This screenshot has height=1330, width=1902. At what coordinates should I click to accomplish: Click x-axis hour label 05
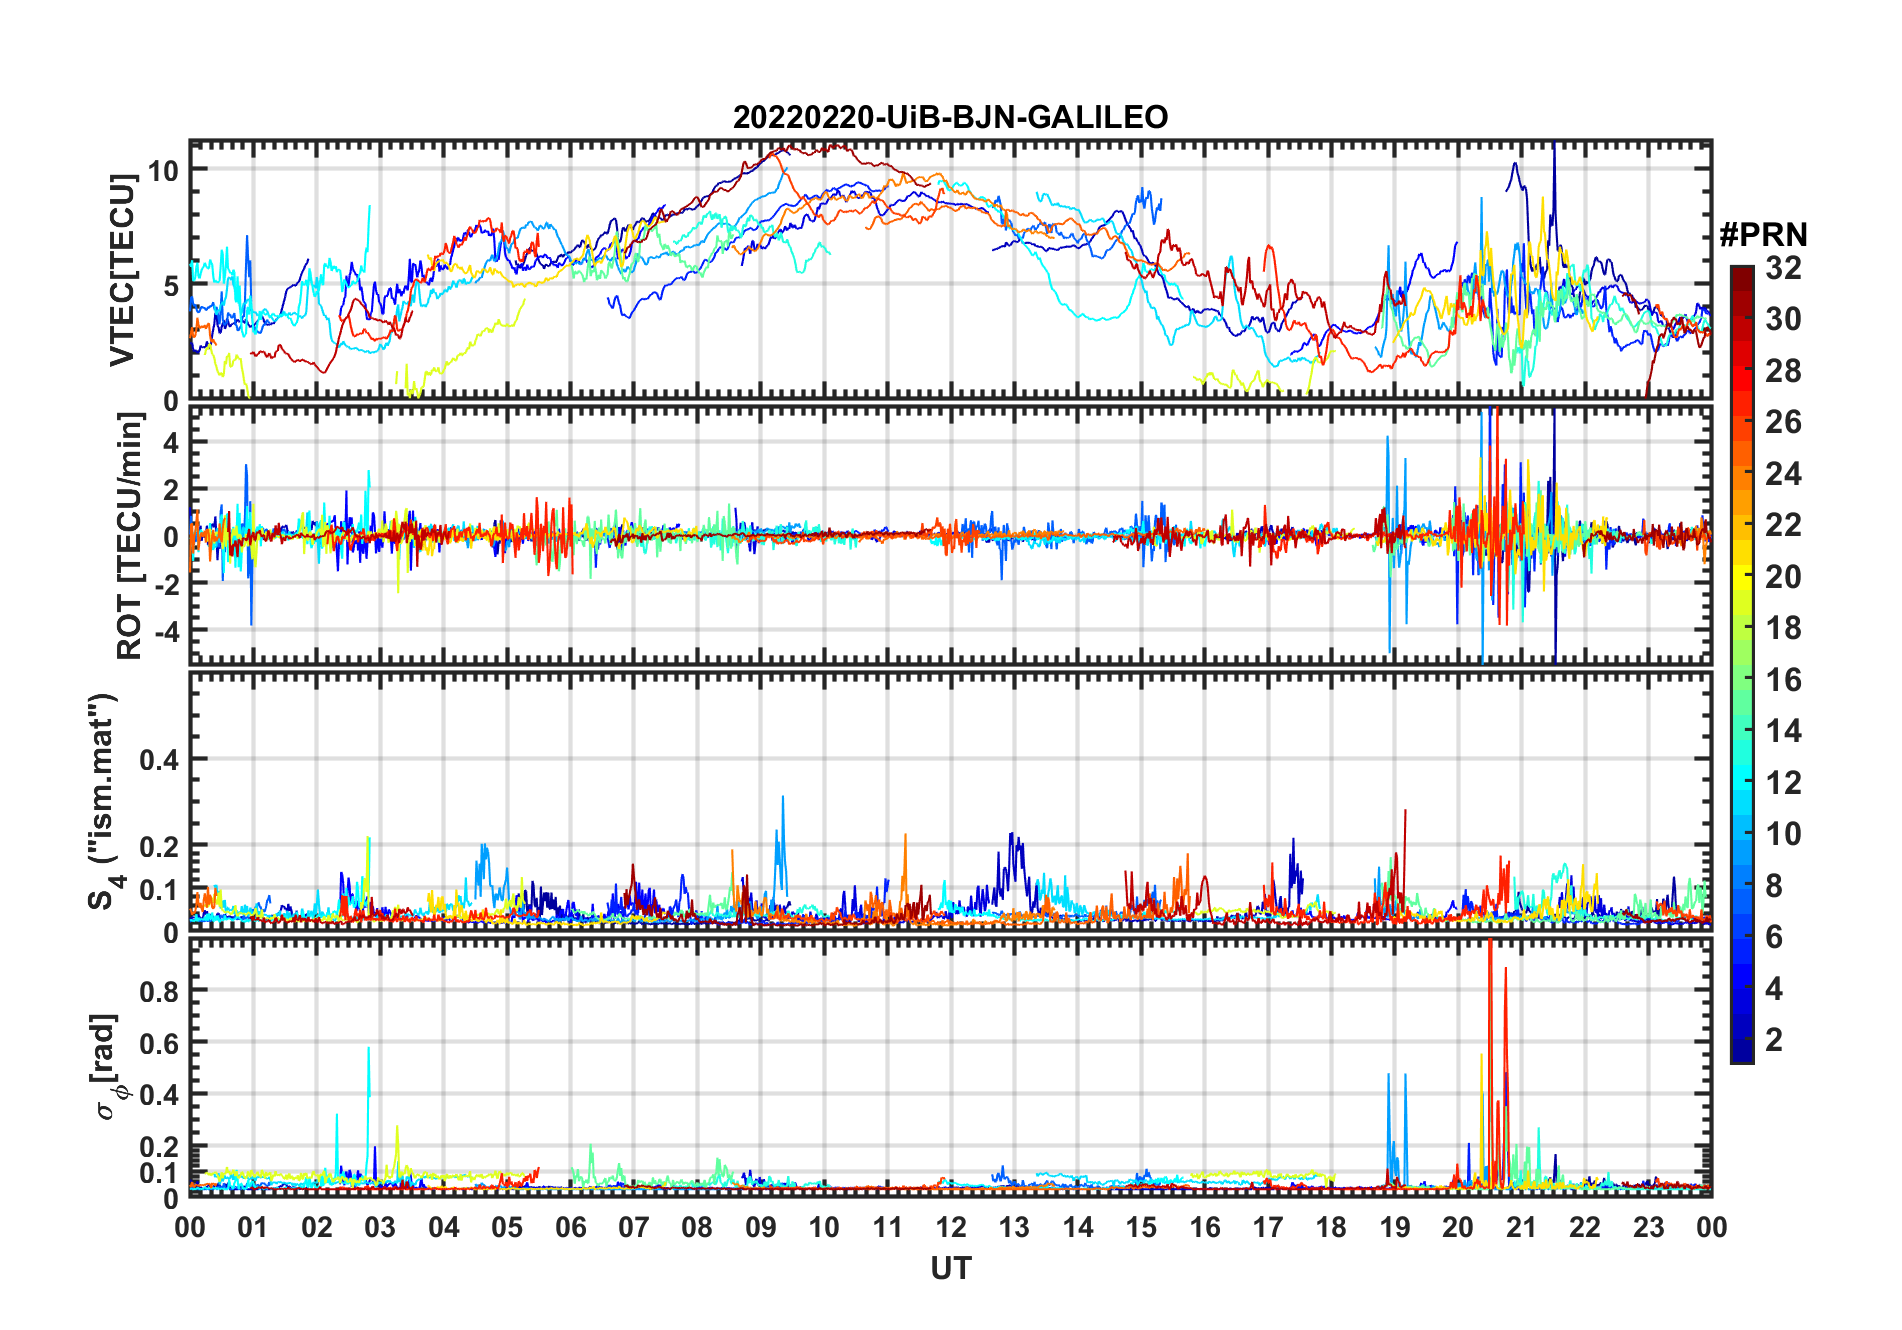click(x=507, y=1227)
